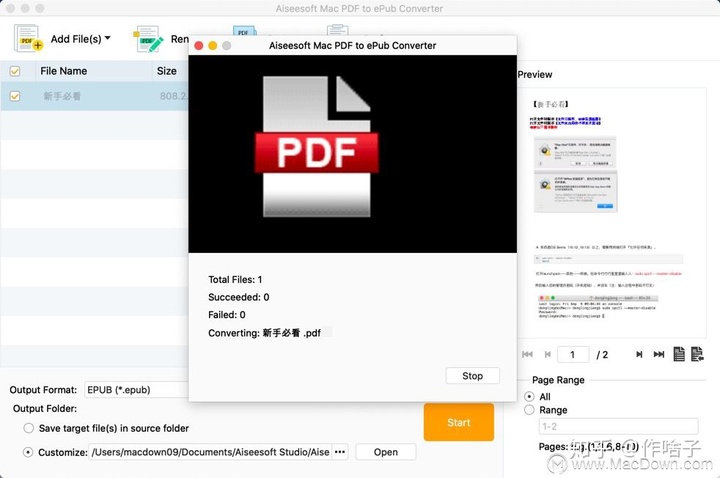
Task: Click the page export document icon
Action: coord(697,354)
